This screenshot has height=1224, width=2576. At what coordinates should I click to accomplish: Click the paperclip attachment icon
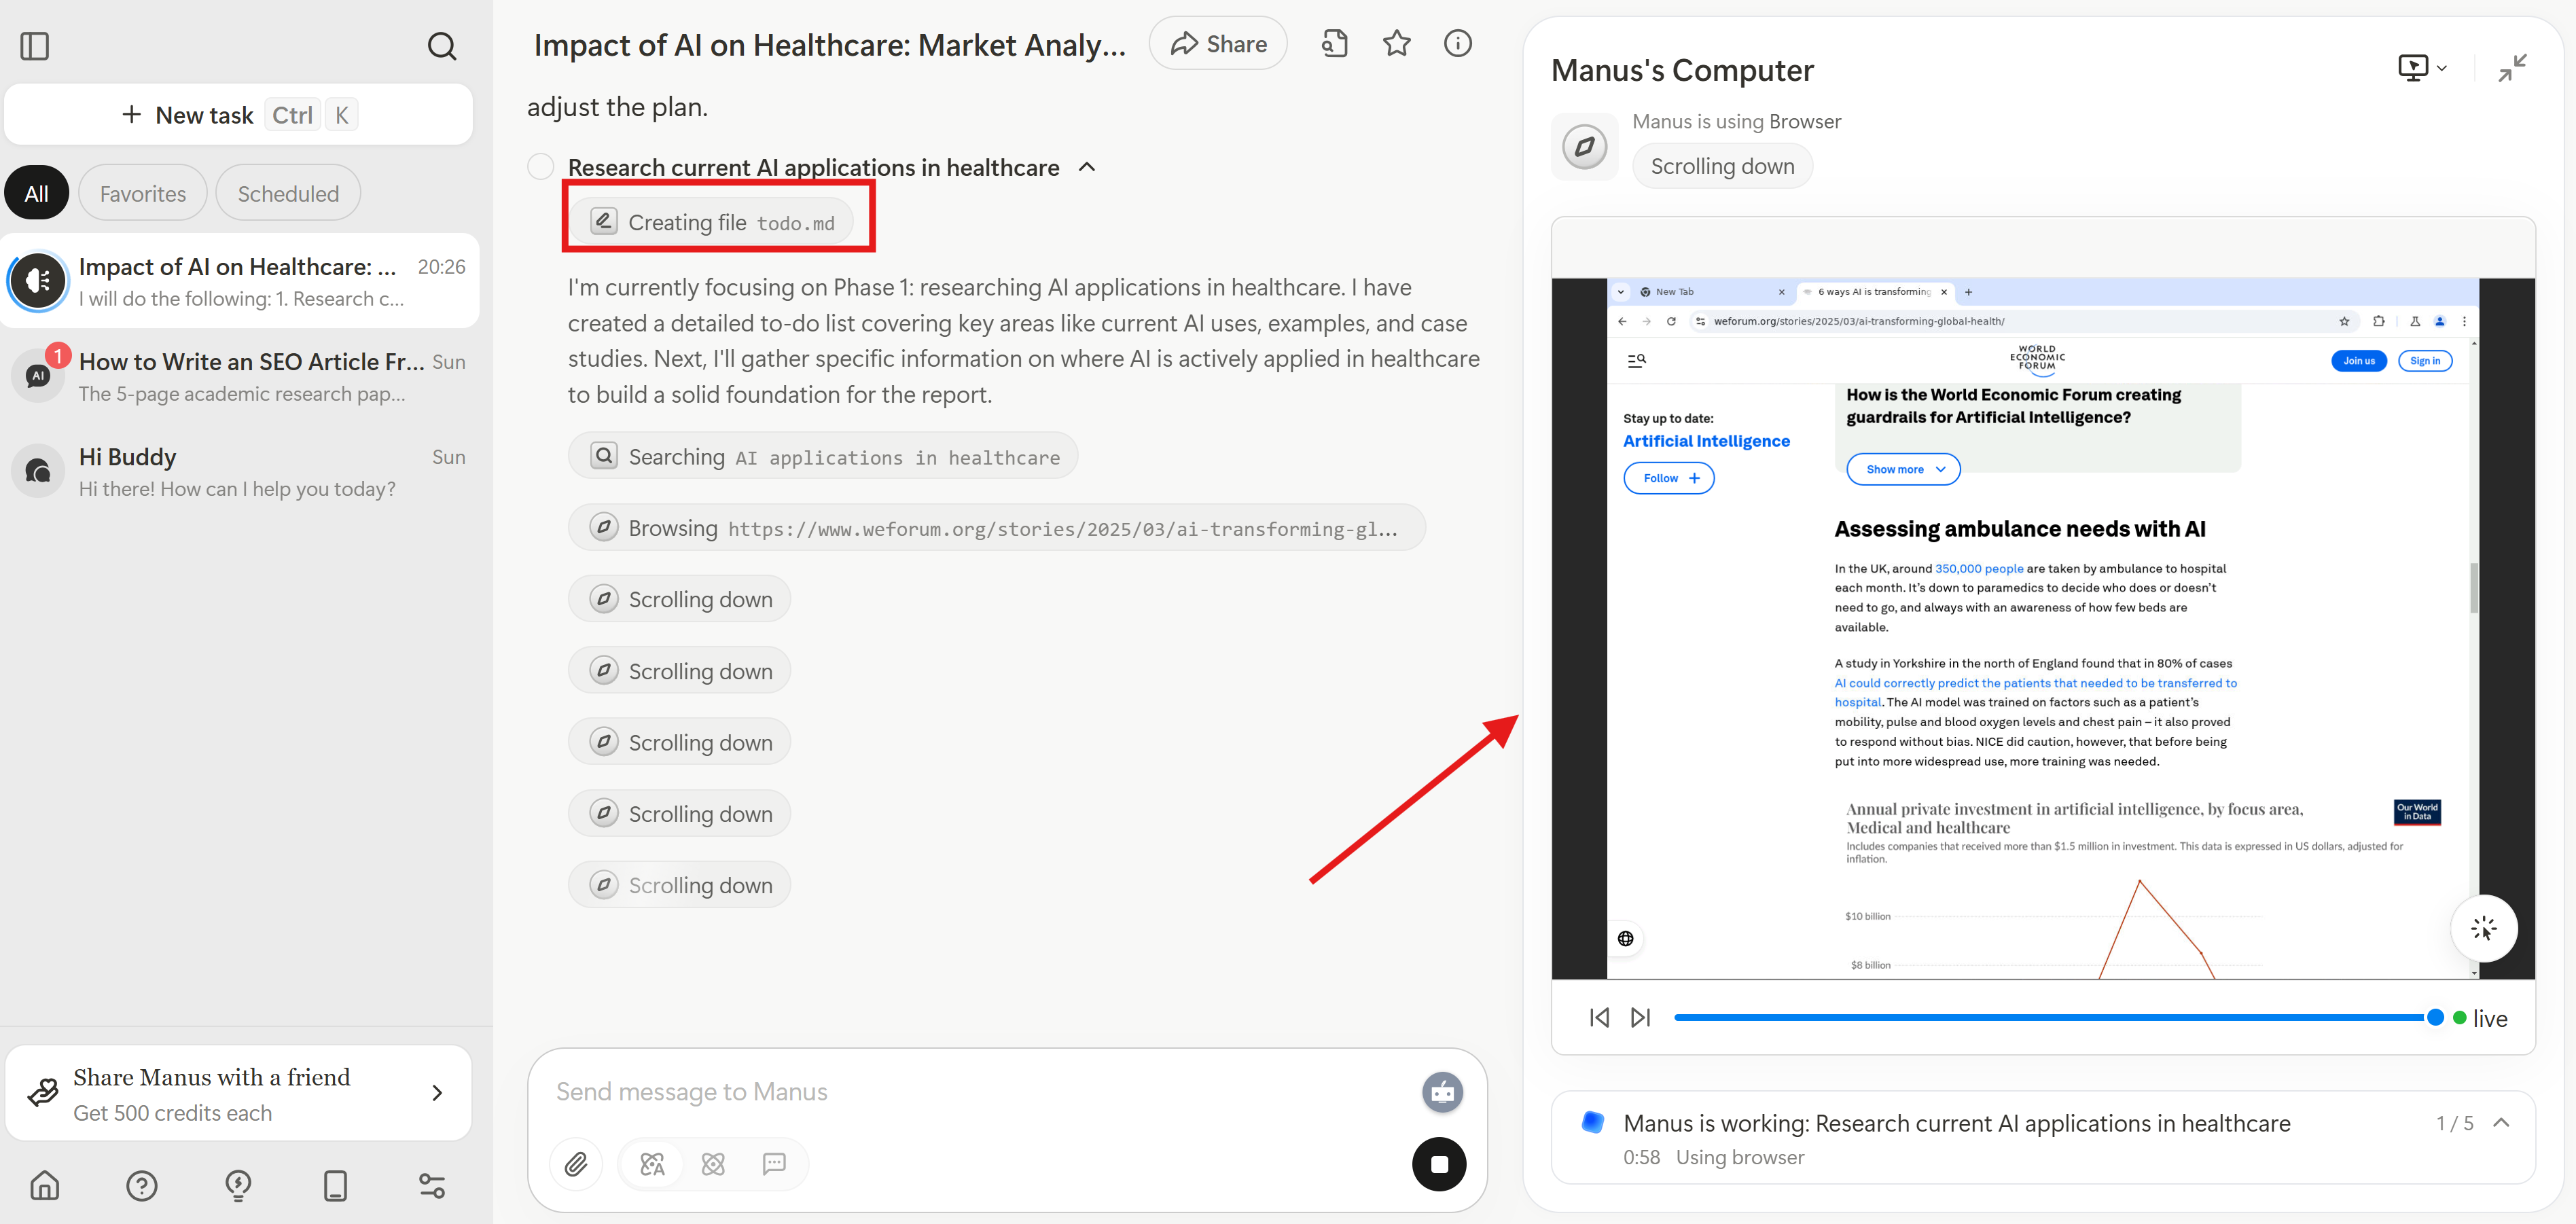coord(576,1164)
